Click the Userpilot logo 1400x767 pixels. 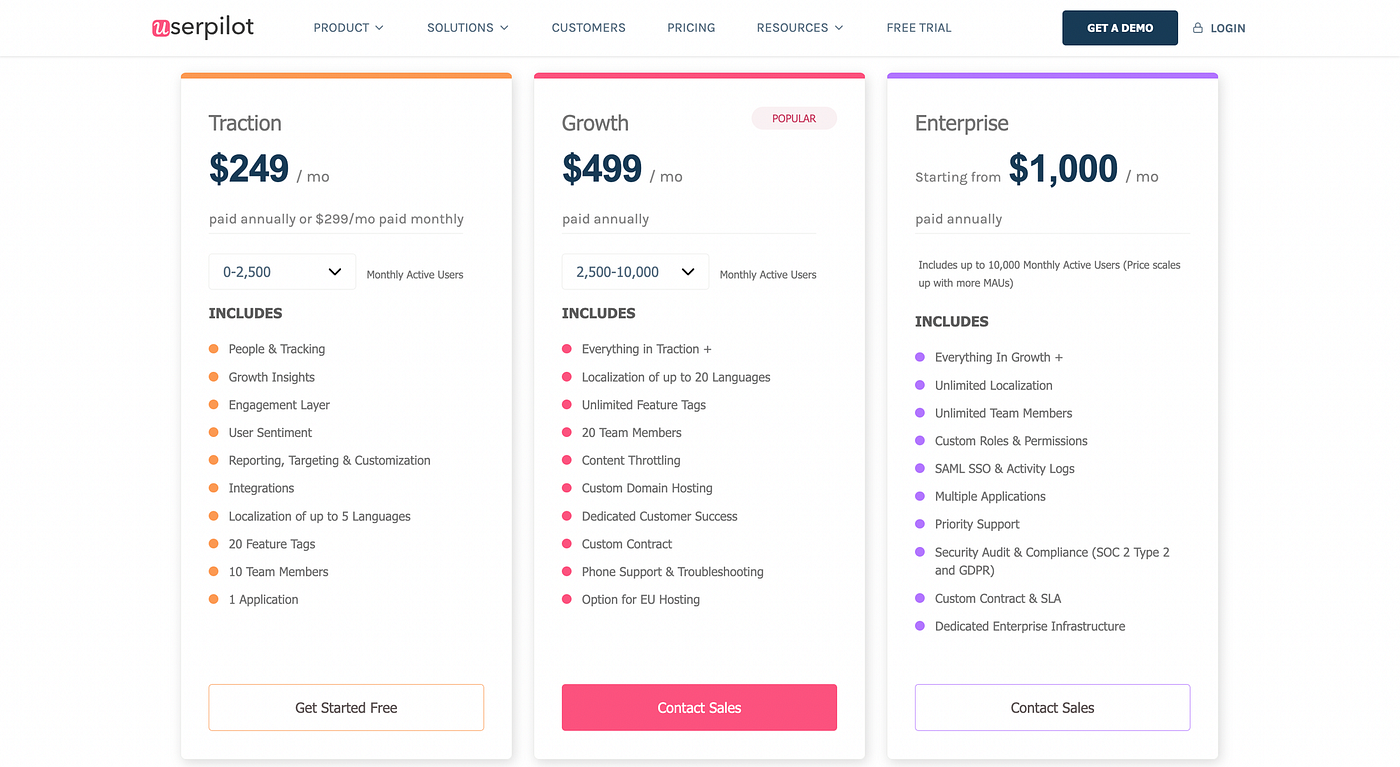[203, 28]
